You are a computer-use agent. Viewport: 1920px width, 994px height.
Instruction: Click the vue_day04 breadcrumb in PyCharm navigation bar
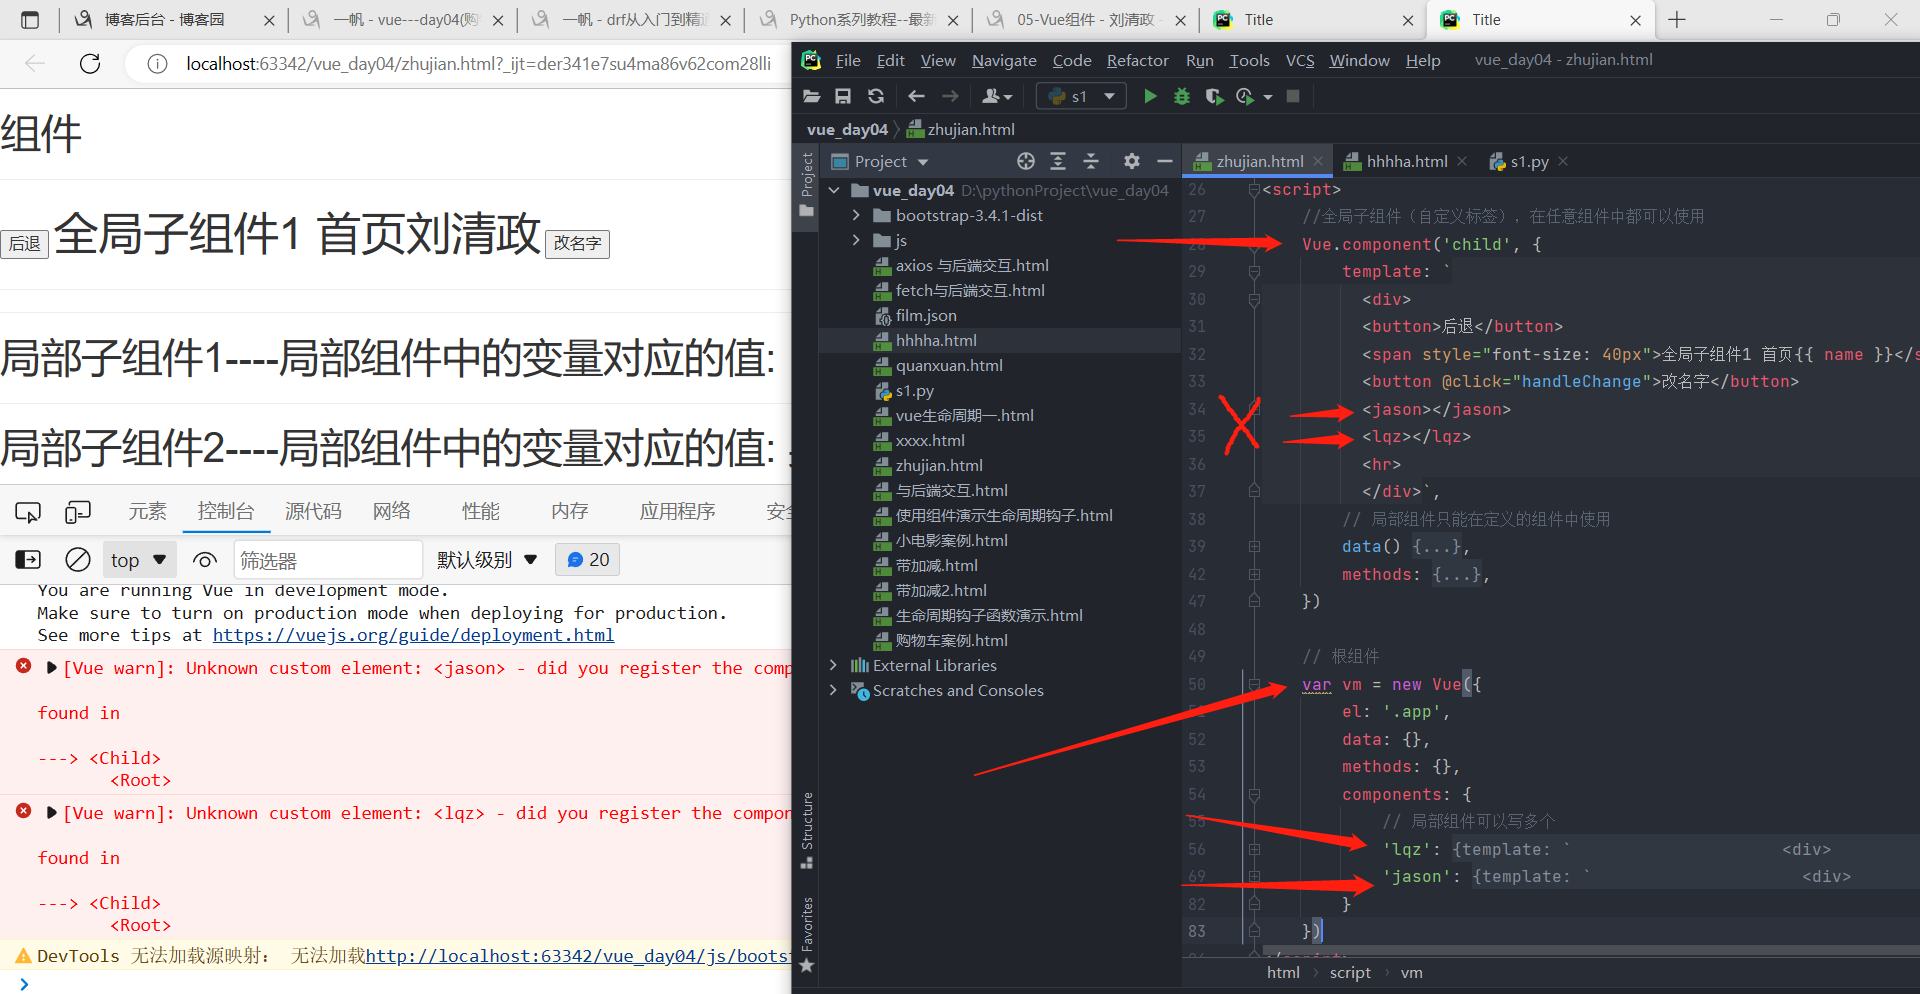[847, 129]
